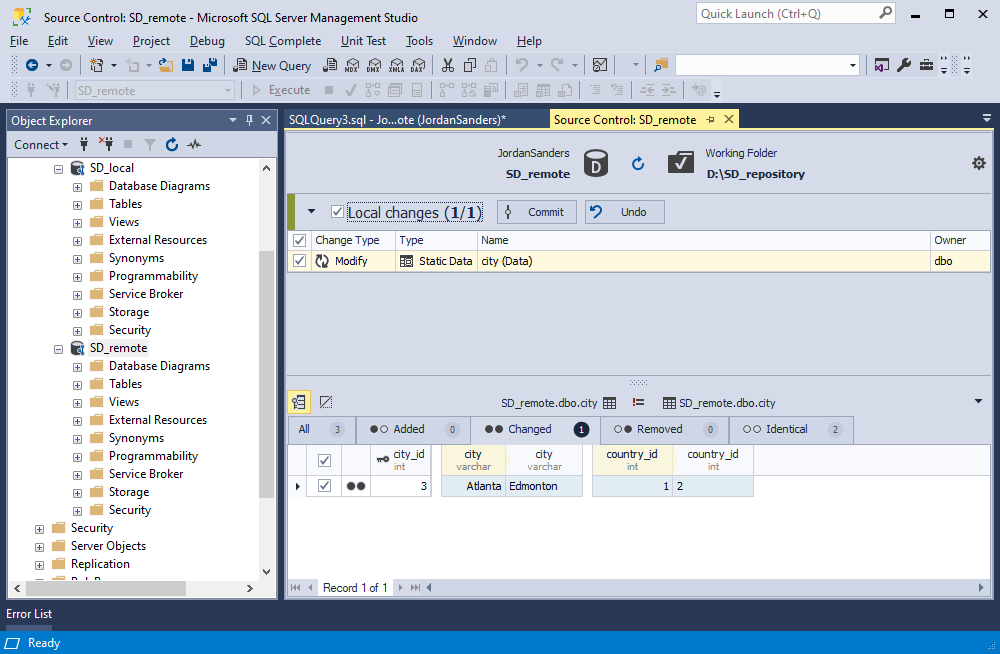Open Source Control settings gear
1000x654 pixels.
pyautogui.click(x=978, y=163)
